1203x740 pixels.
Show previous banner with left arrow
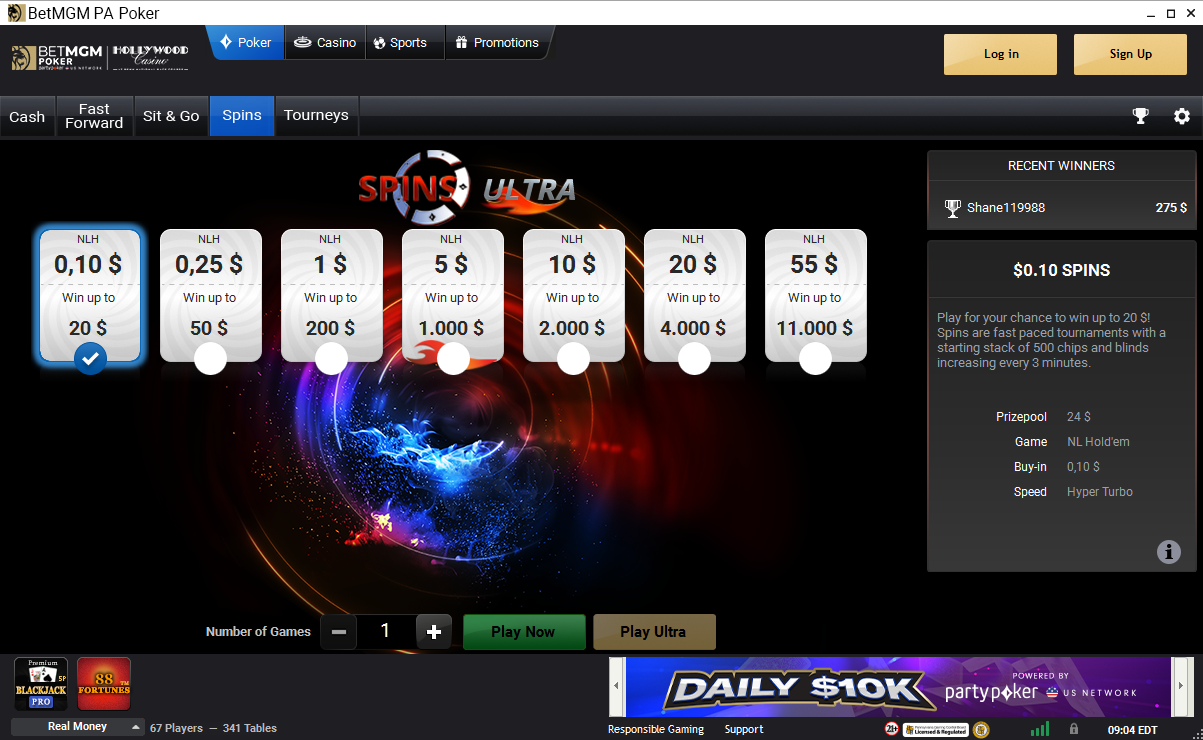pyautogui.click(x=616, y=685)
